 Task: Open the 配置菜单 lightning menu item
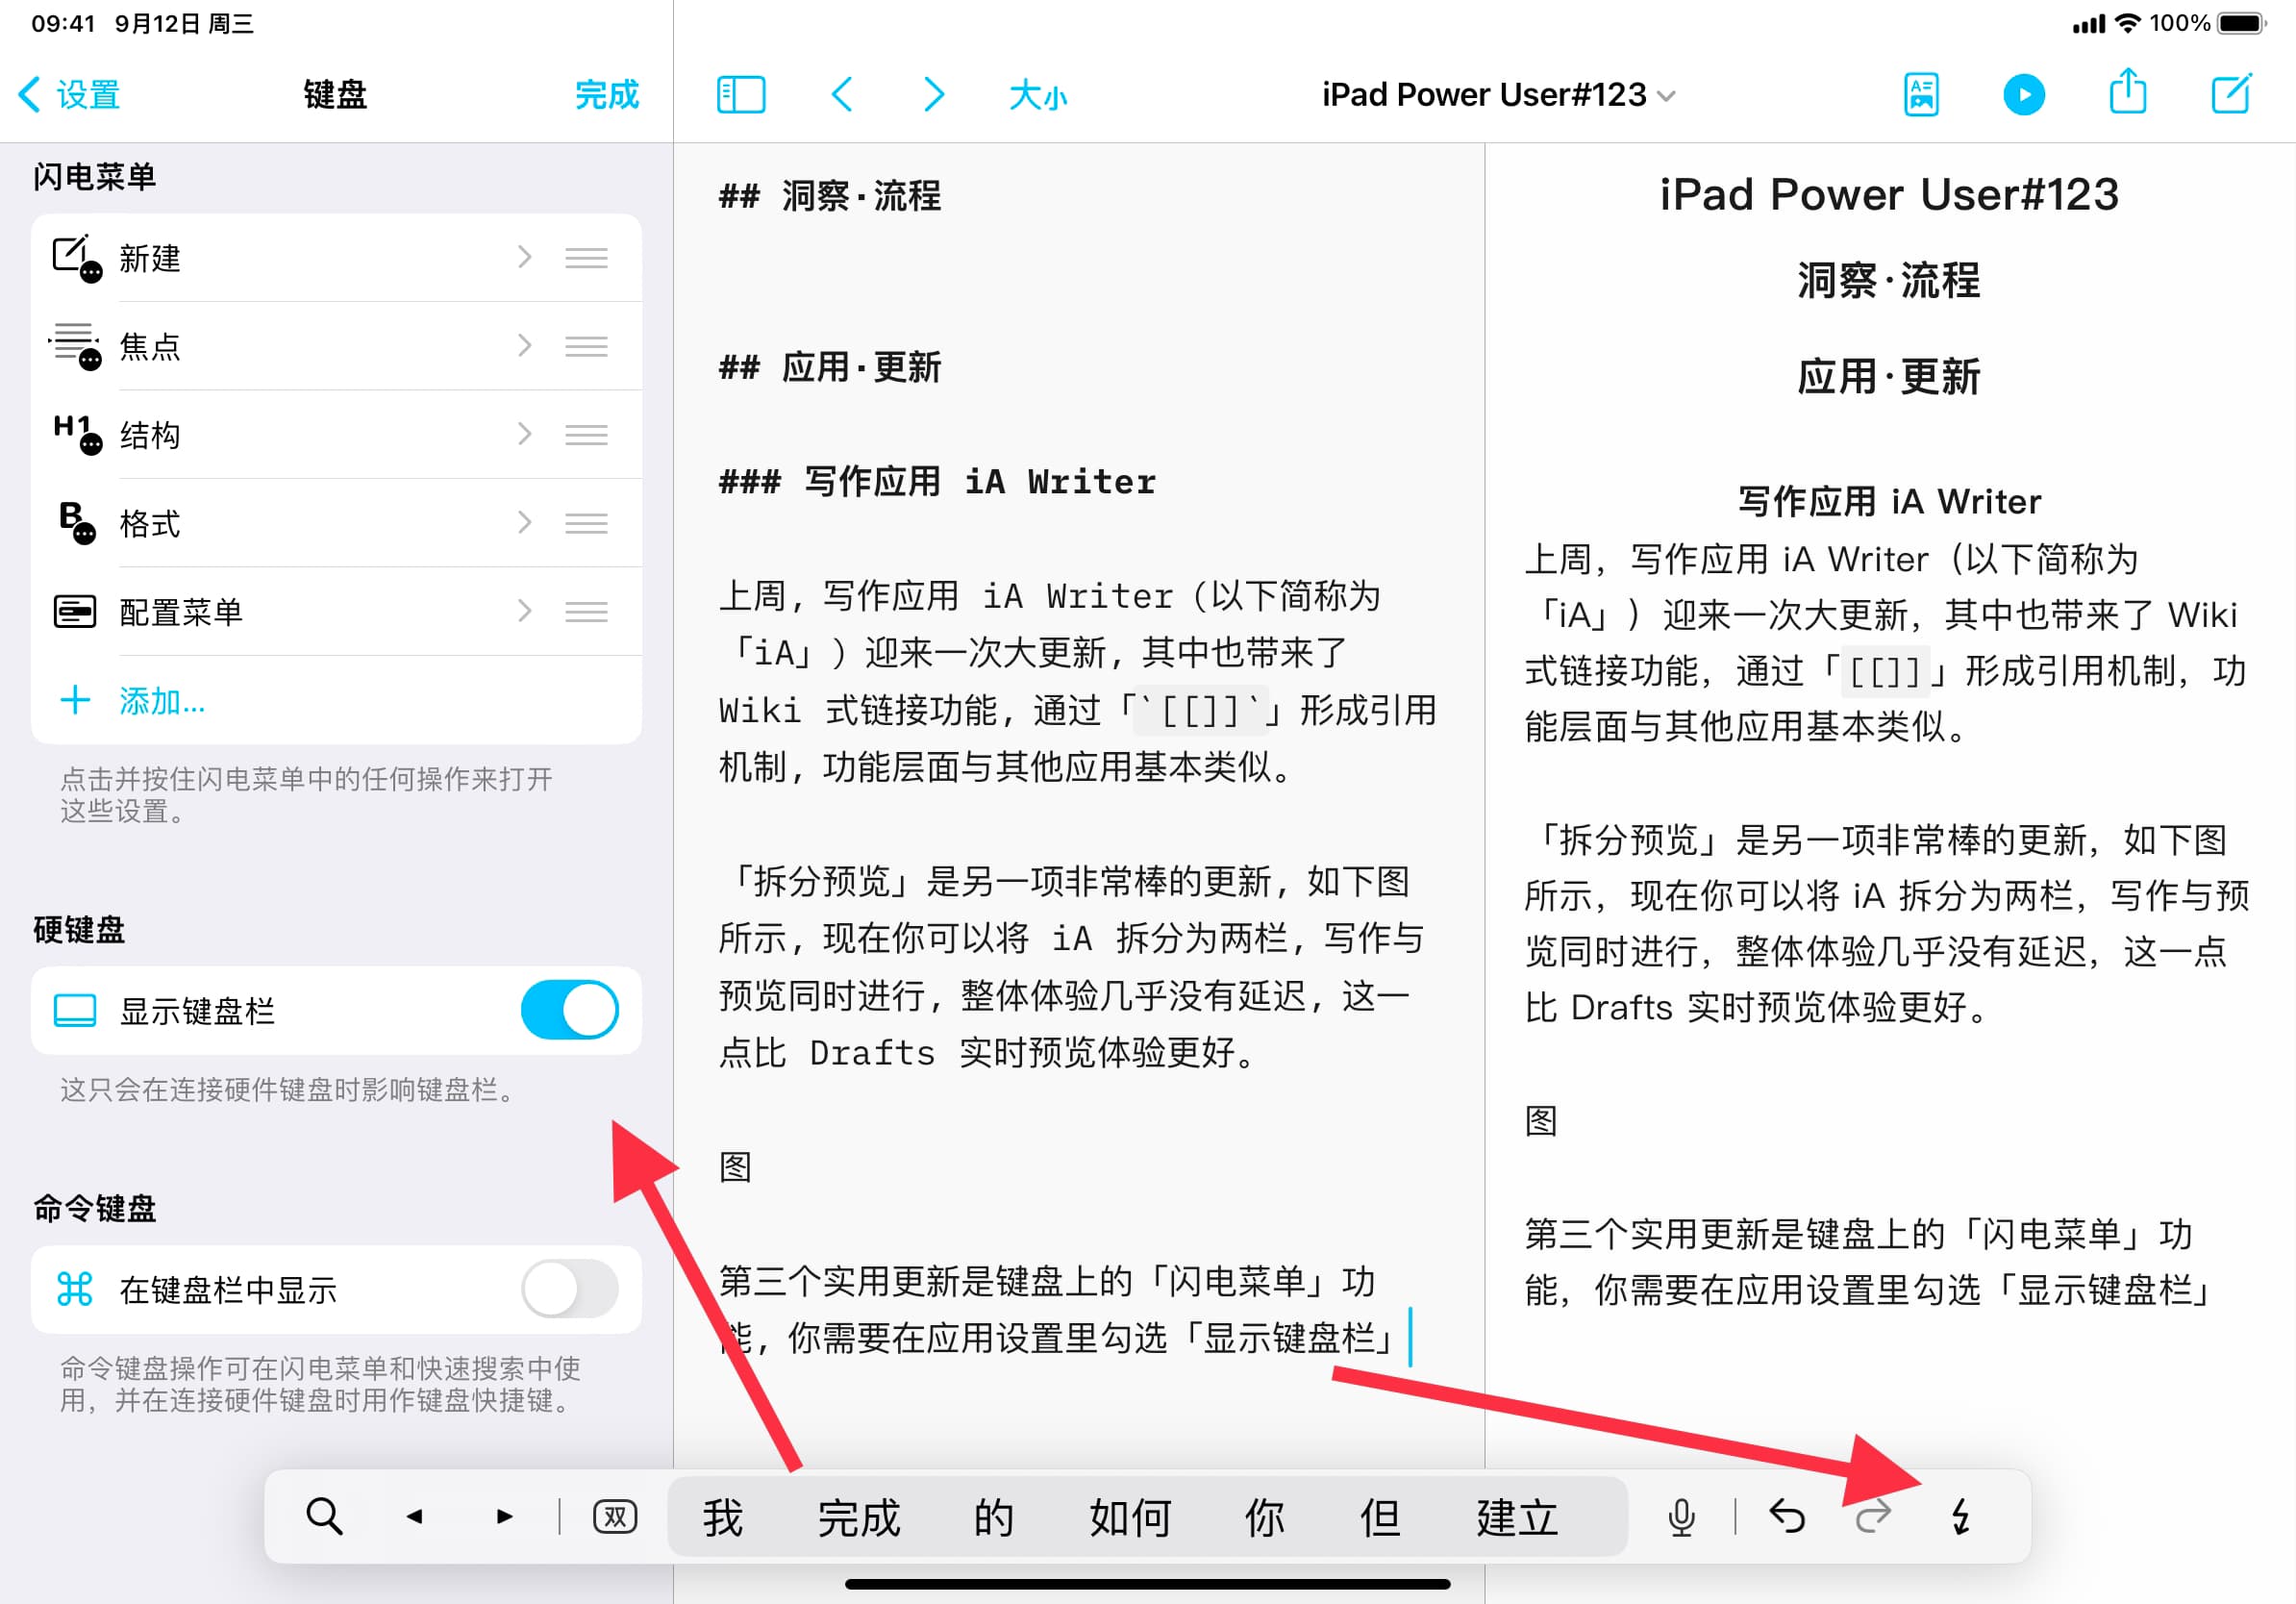(336, 610)
